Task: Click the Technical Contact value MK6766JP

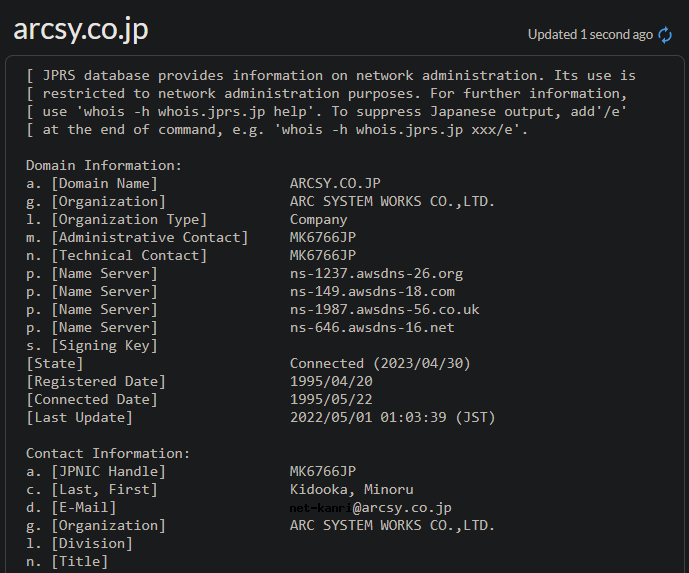Action: coord(323,255)
